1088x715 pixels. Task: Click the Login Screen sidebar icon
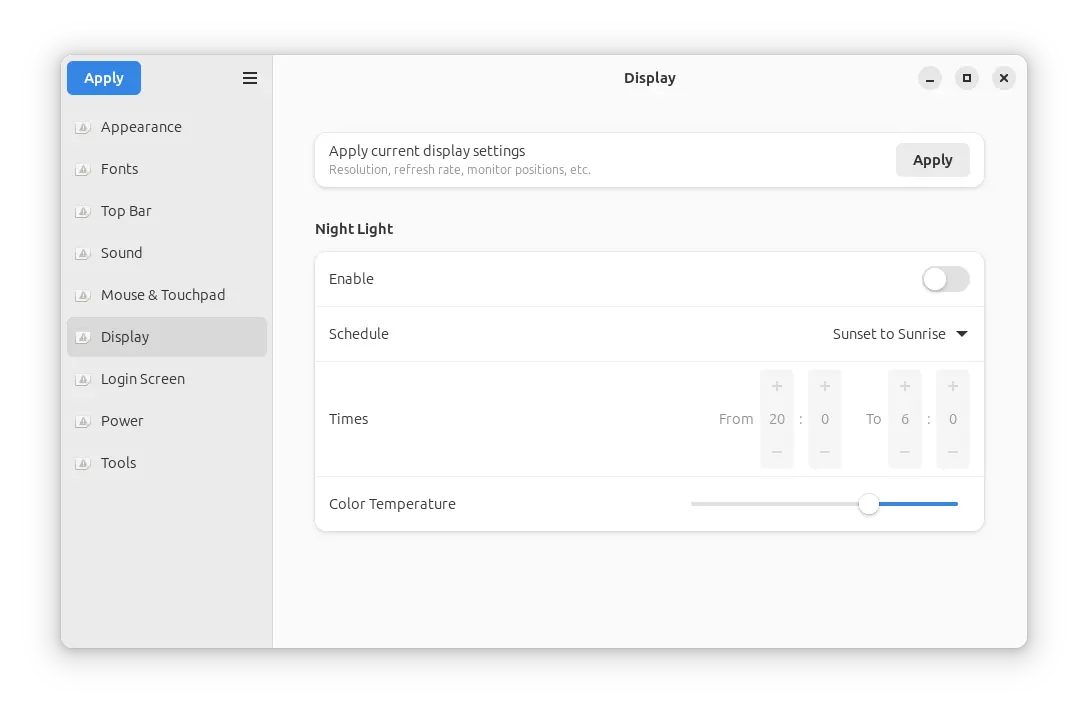pyautogui.click(x=82, y=380)
